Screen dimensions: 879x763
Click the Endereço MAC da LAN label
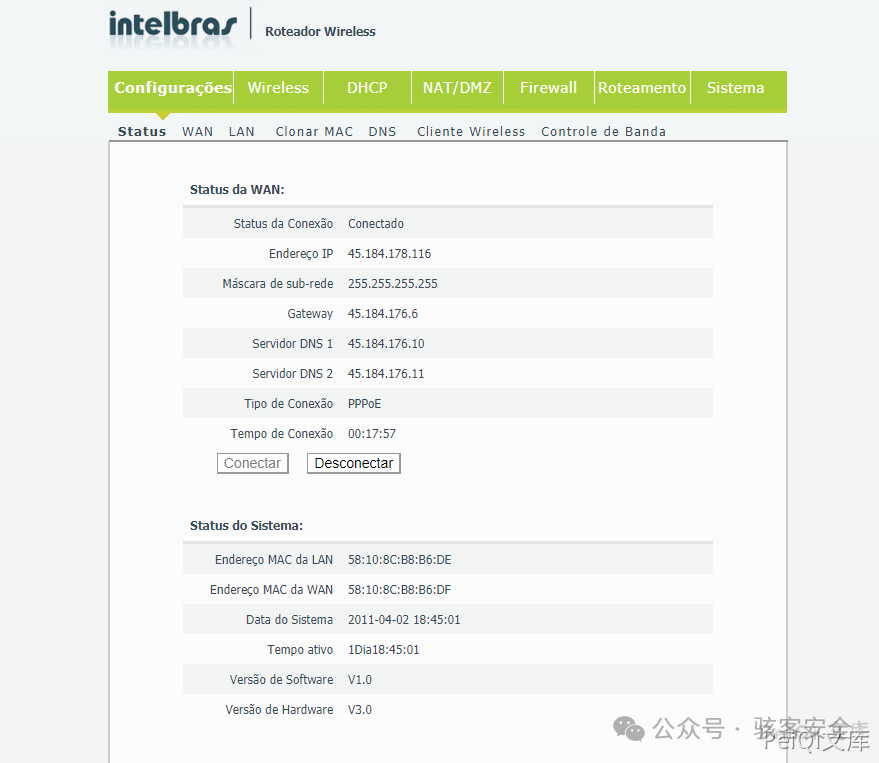[274, 560]
